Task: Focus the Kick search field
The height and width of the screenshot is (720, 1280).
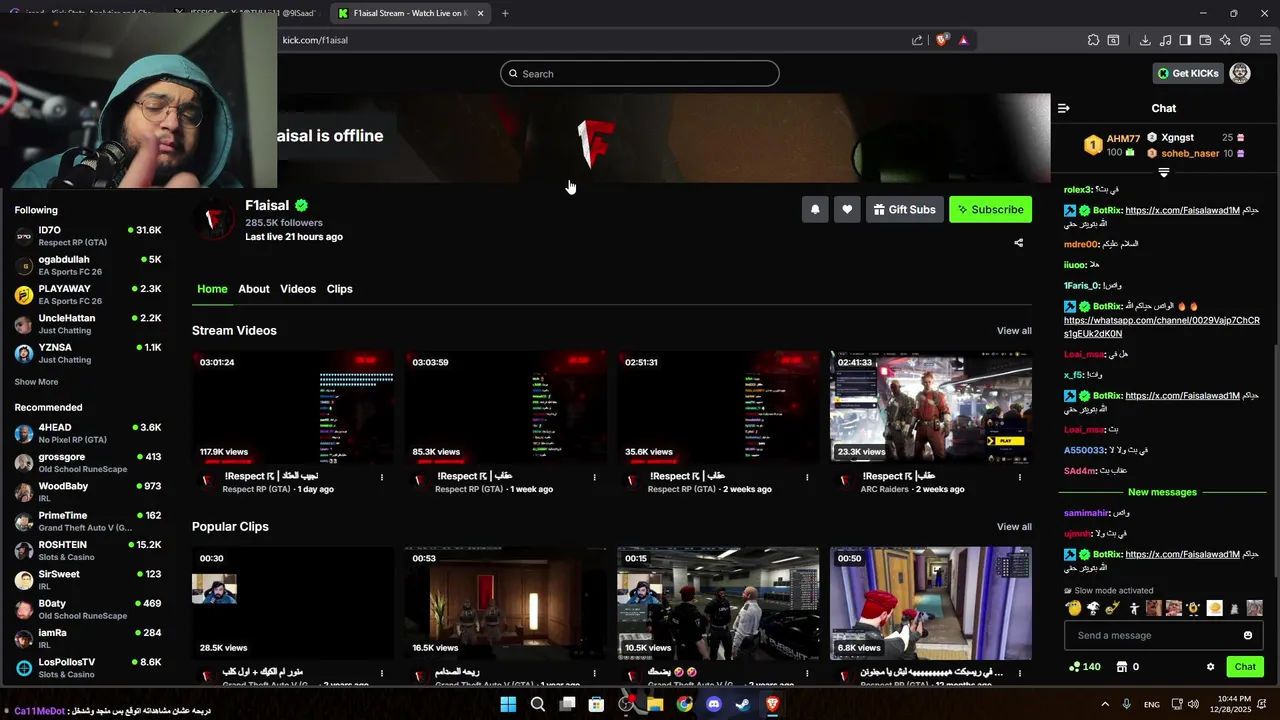Action: 640,73
